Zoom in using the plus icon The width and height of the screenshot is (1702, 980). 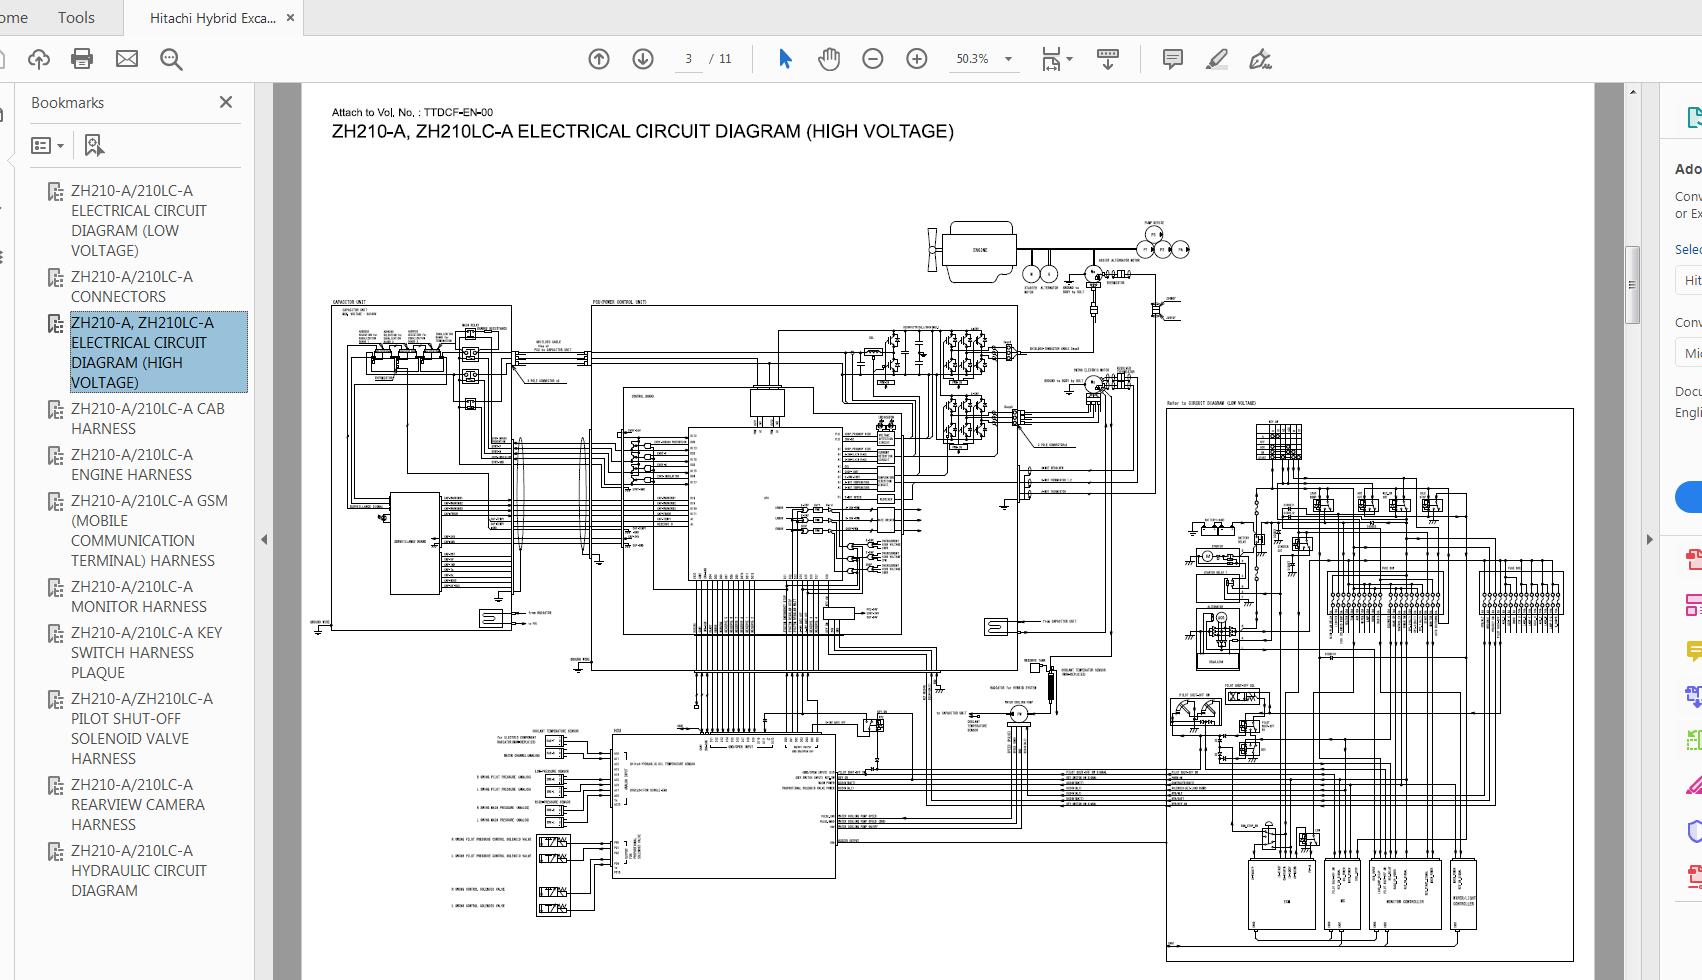tap(915, 59)
